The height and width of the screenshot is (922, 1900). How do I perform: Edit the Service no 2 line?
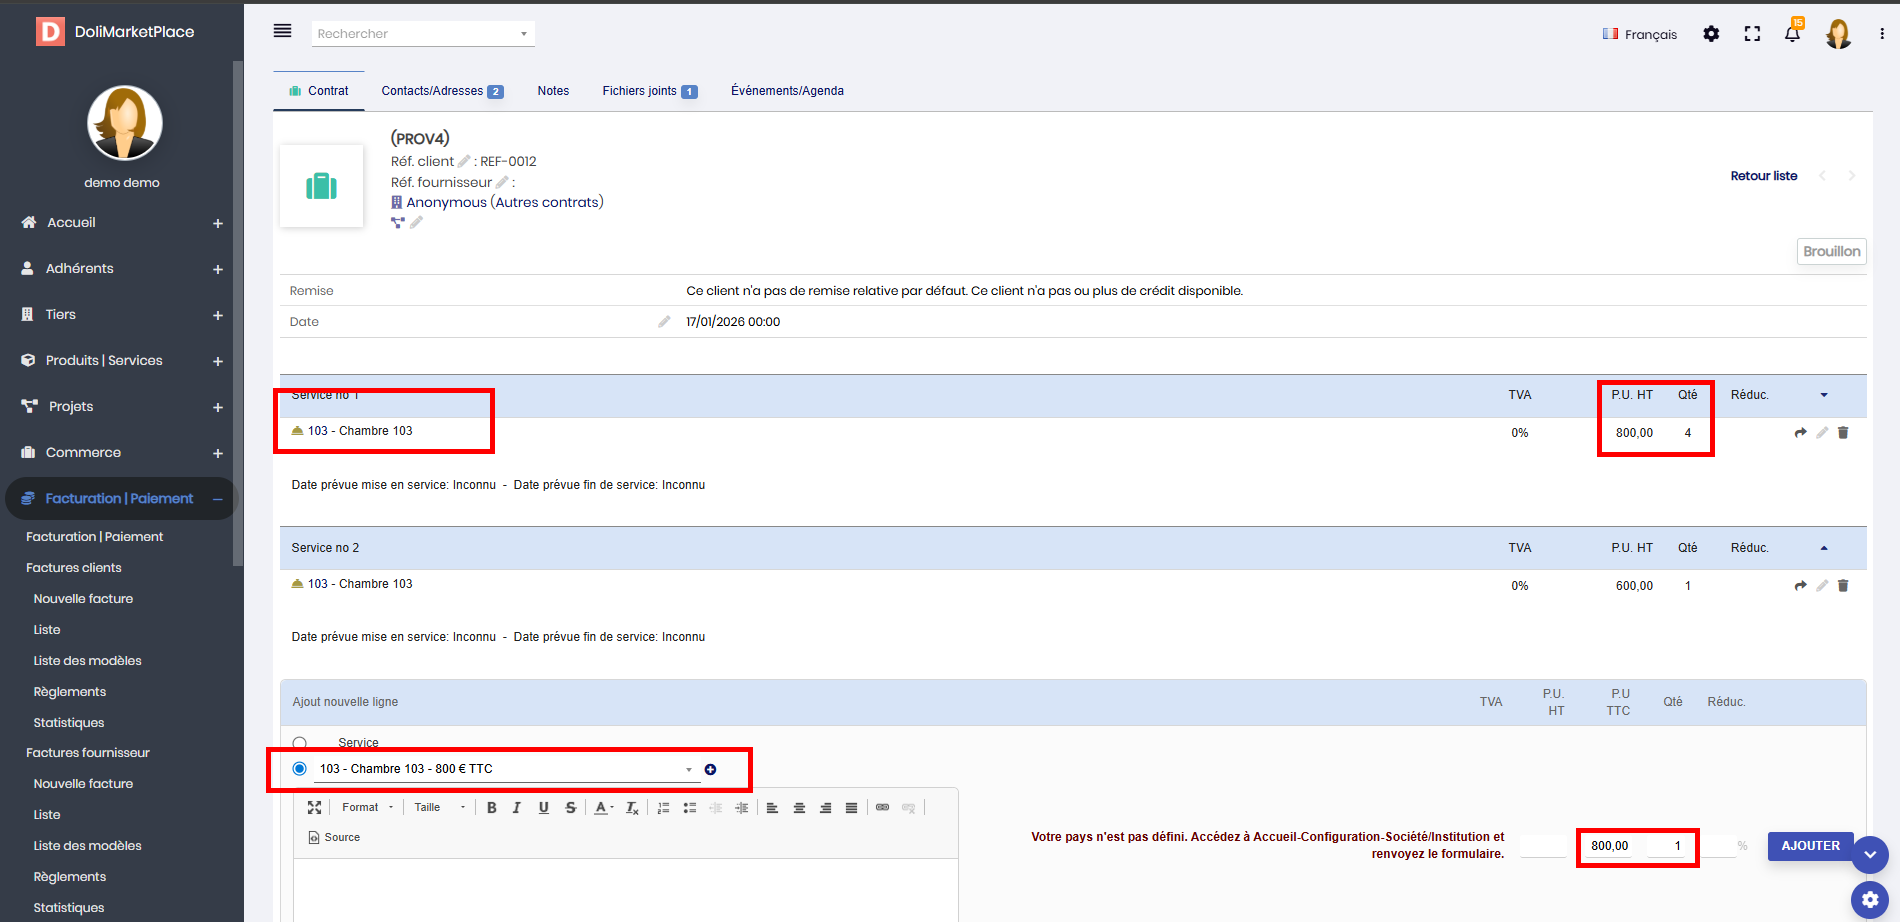pyautogui.click(x=1822, y=586)
